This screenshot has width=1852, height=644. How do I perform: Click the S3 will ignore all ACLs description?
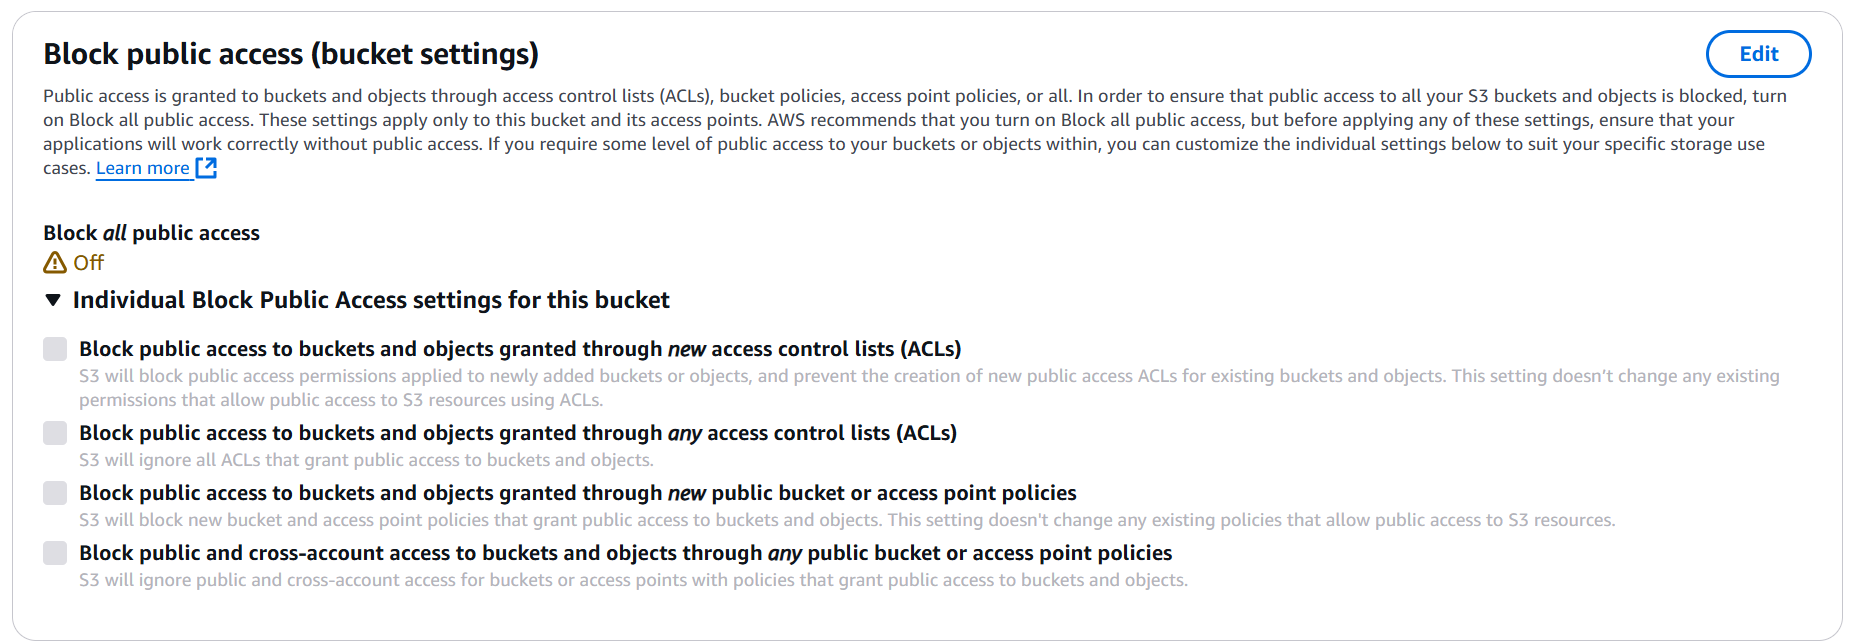click(x=366, y=460)
